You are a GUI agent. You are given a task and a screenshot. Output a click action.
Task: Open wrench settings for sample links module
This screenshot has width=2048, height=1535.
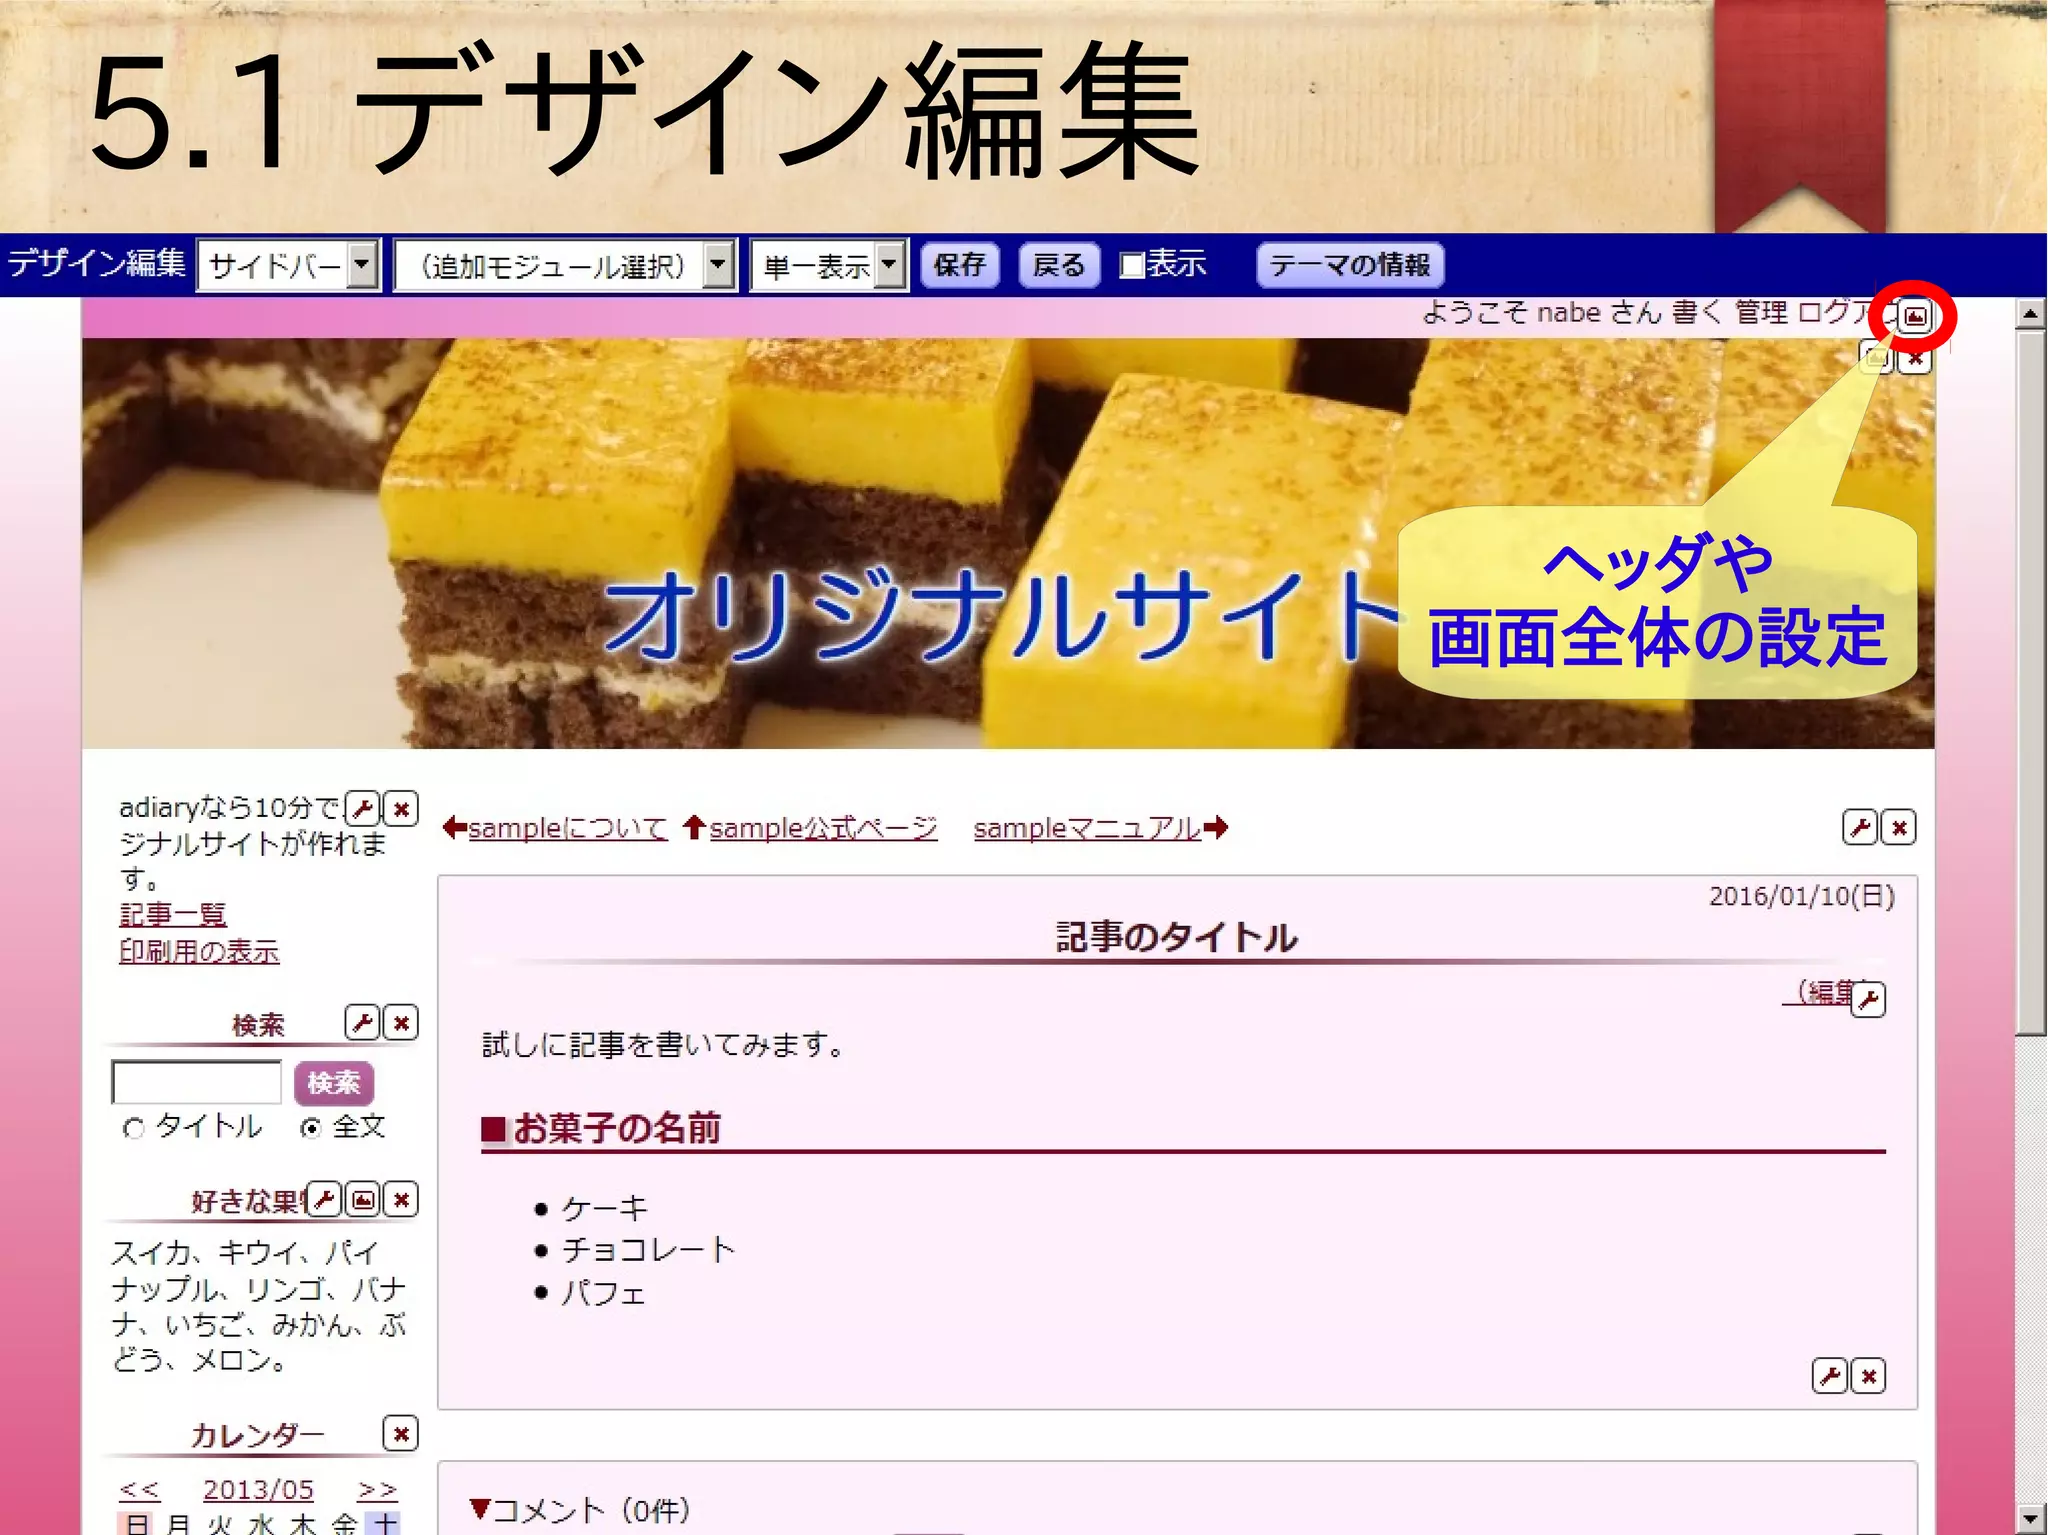click(1860, 827)
